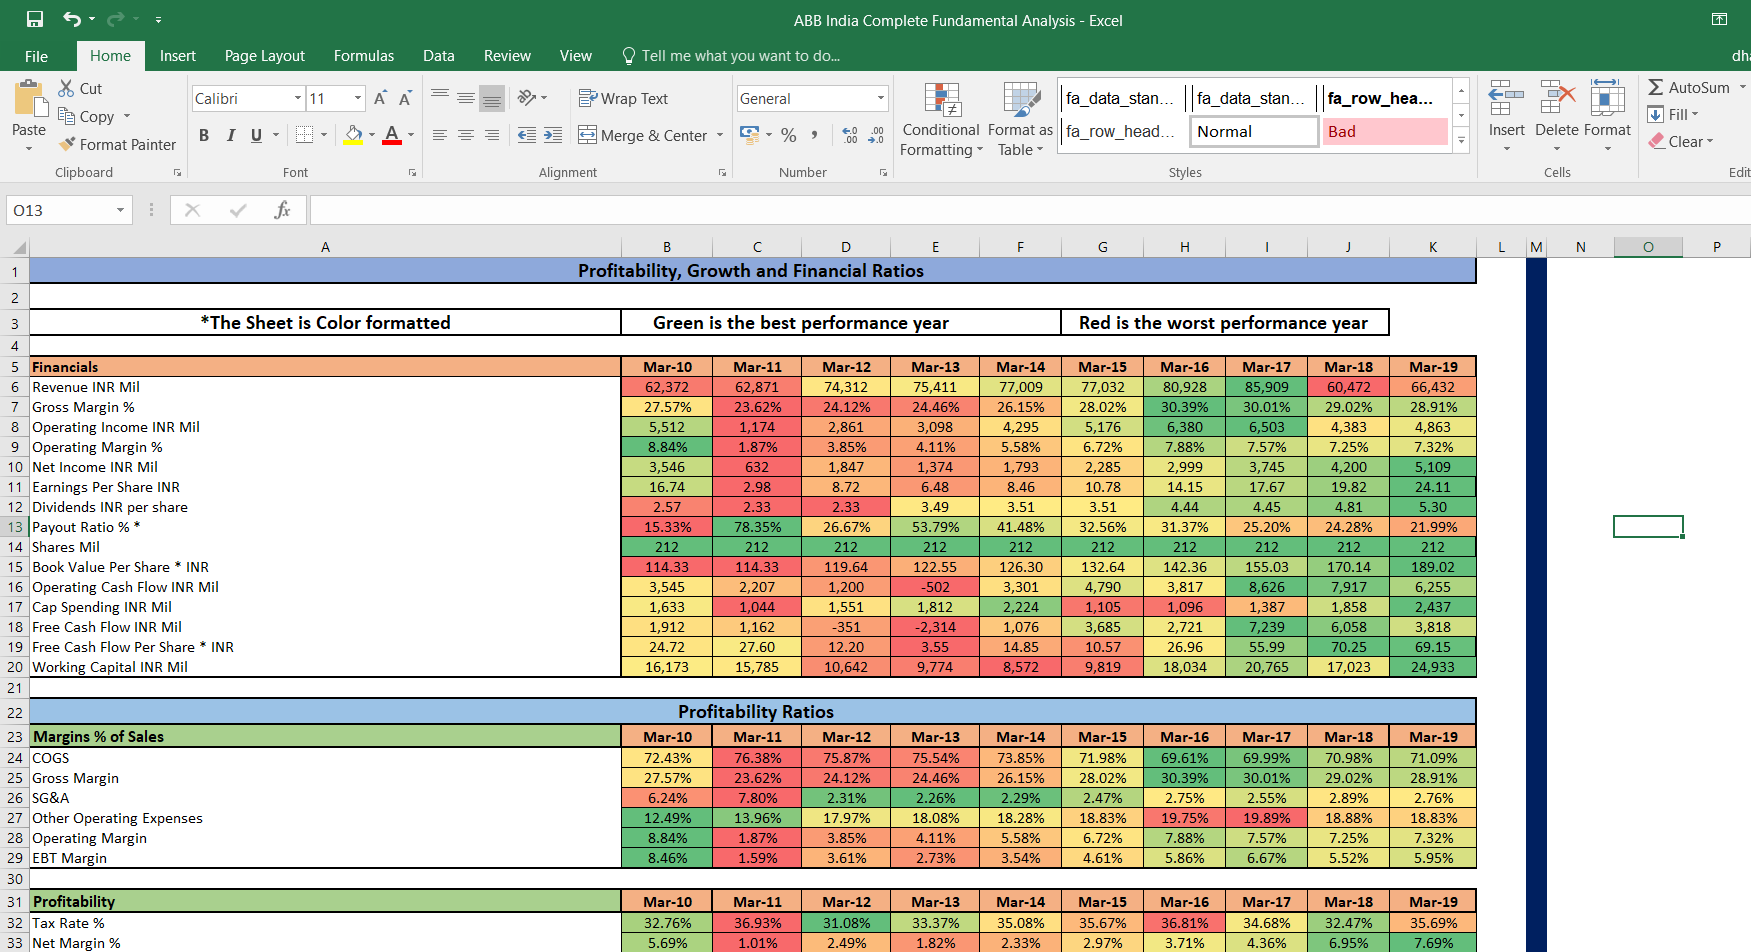Switch to the Review tab

(x=507, y=56)
